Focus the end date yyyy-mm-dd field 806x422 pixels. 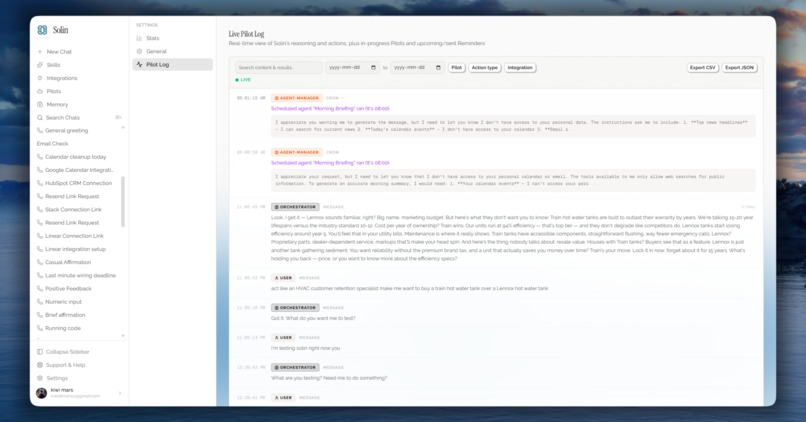point(417,68)
